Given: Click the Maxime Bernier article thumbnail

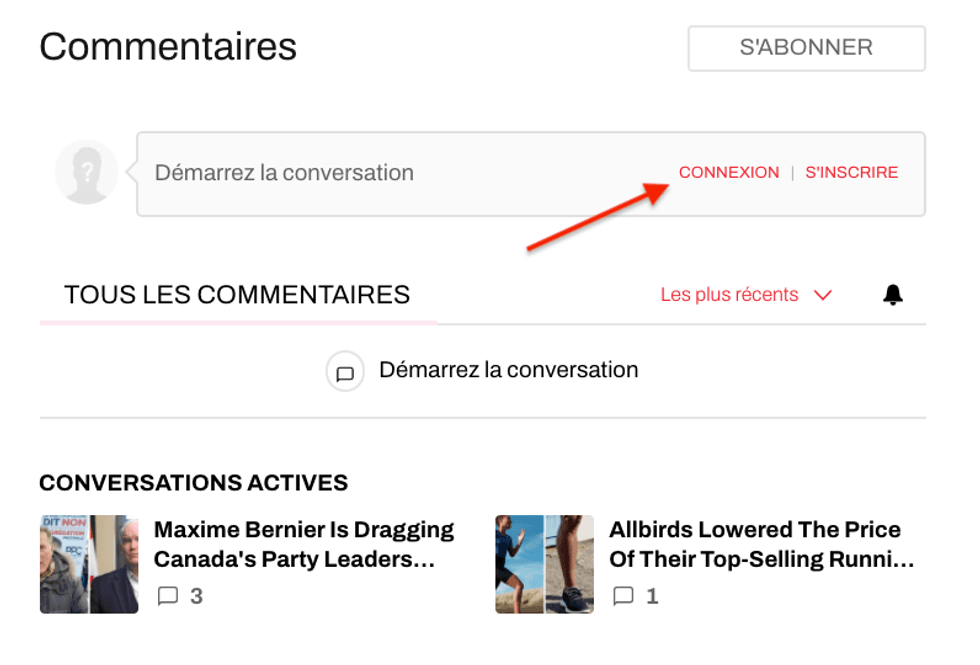Looking at the screenshot, I should [88, 564].
